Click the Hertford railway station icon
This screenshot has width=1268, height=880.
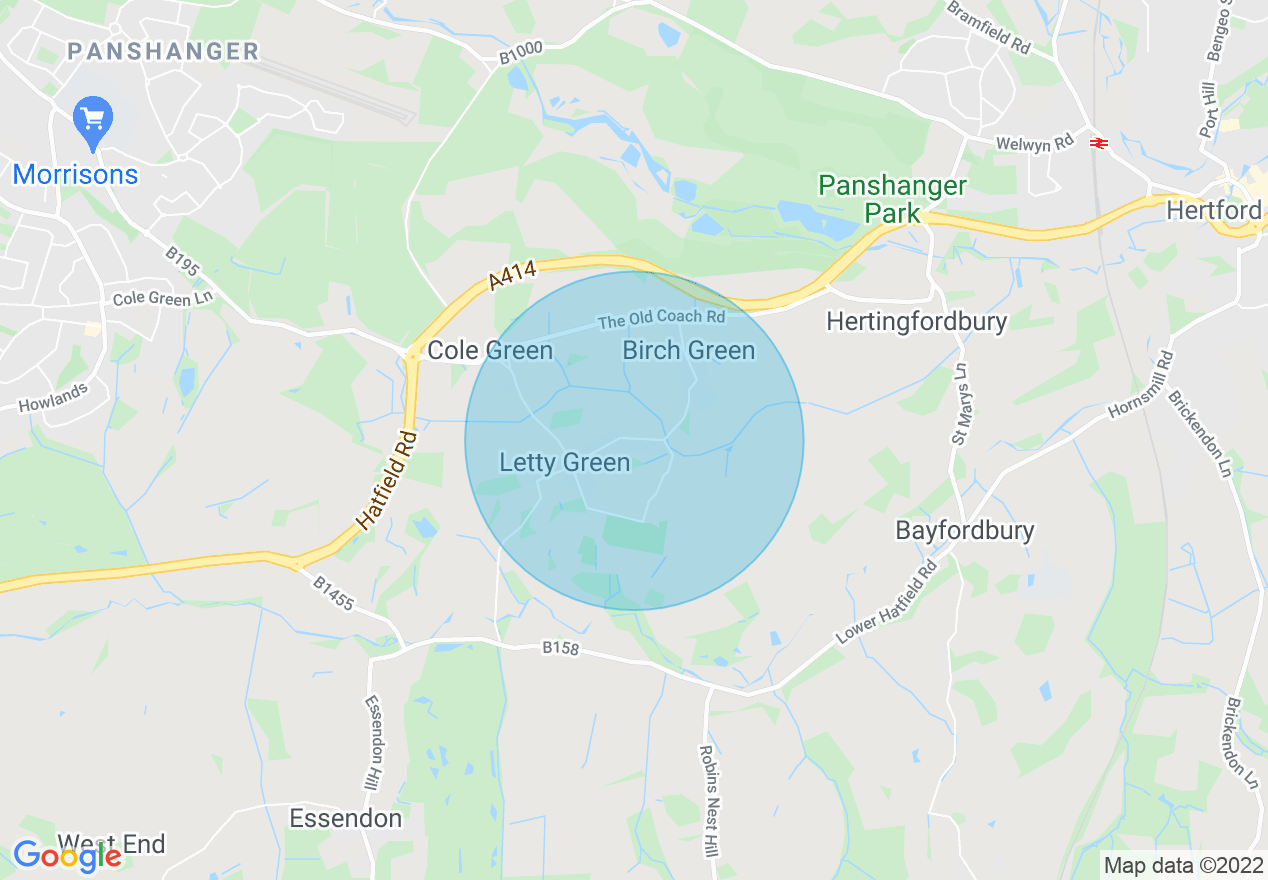(1098, 143)
